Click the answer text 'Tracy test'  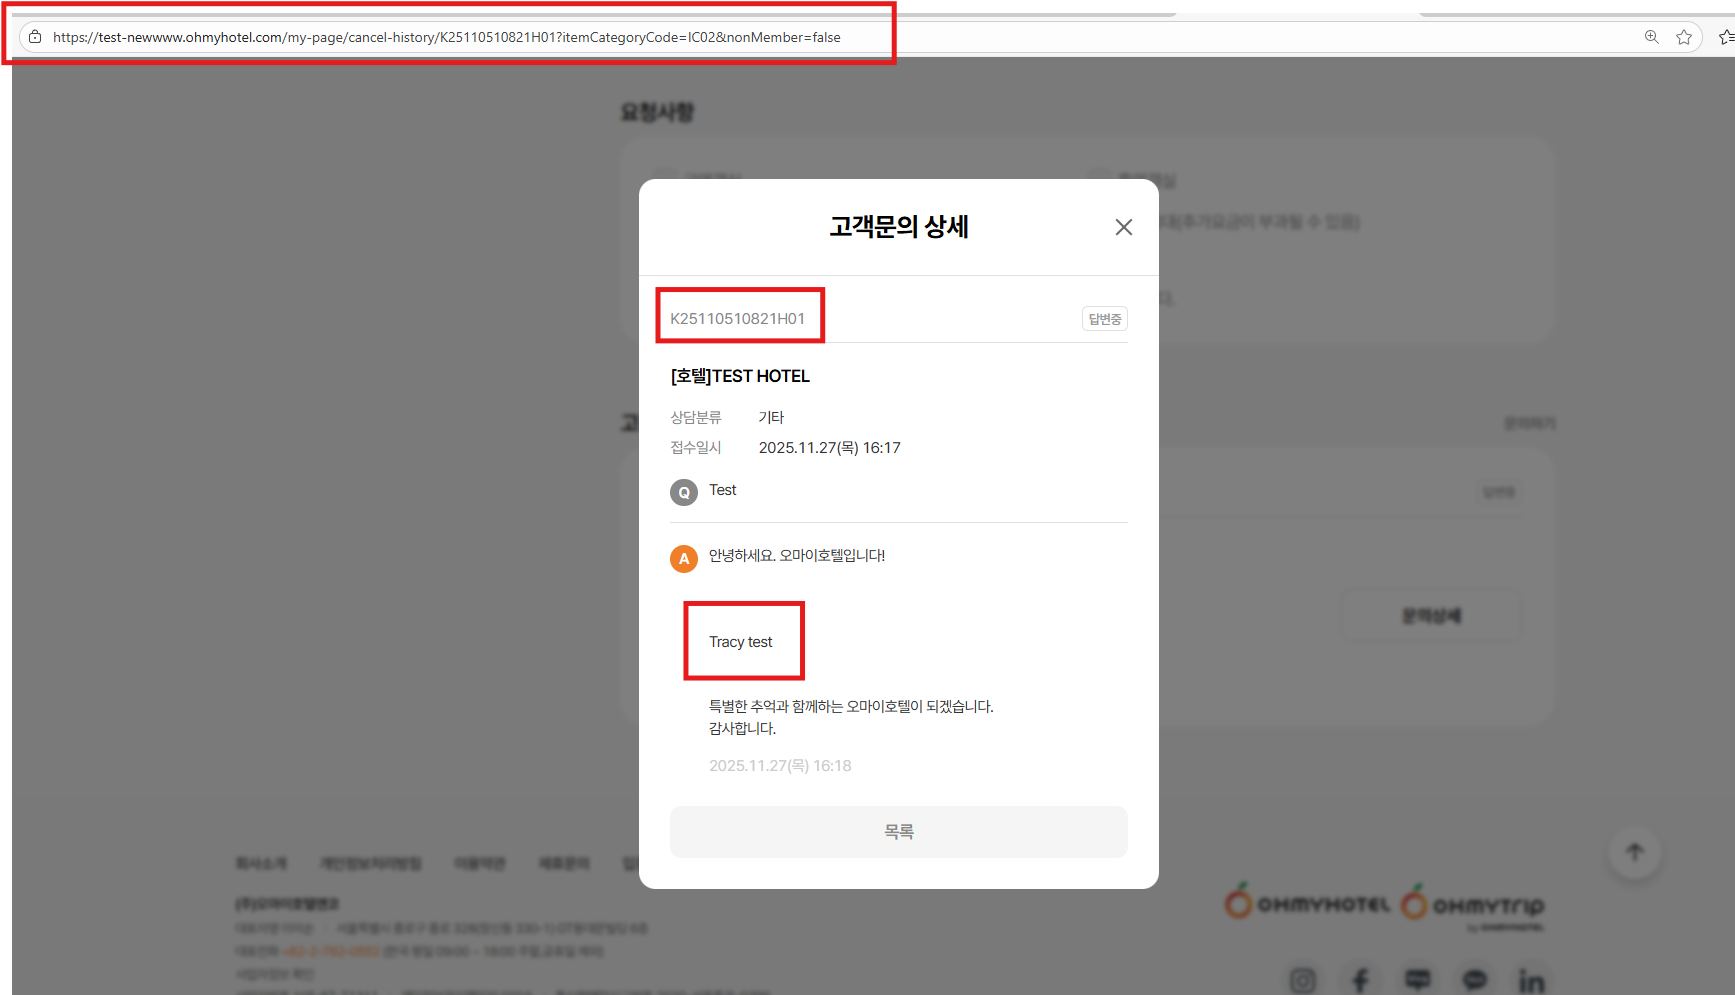[741, 642]
